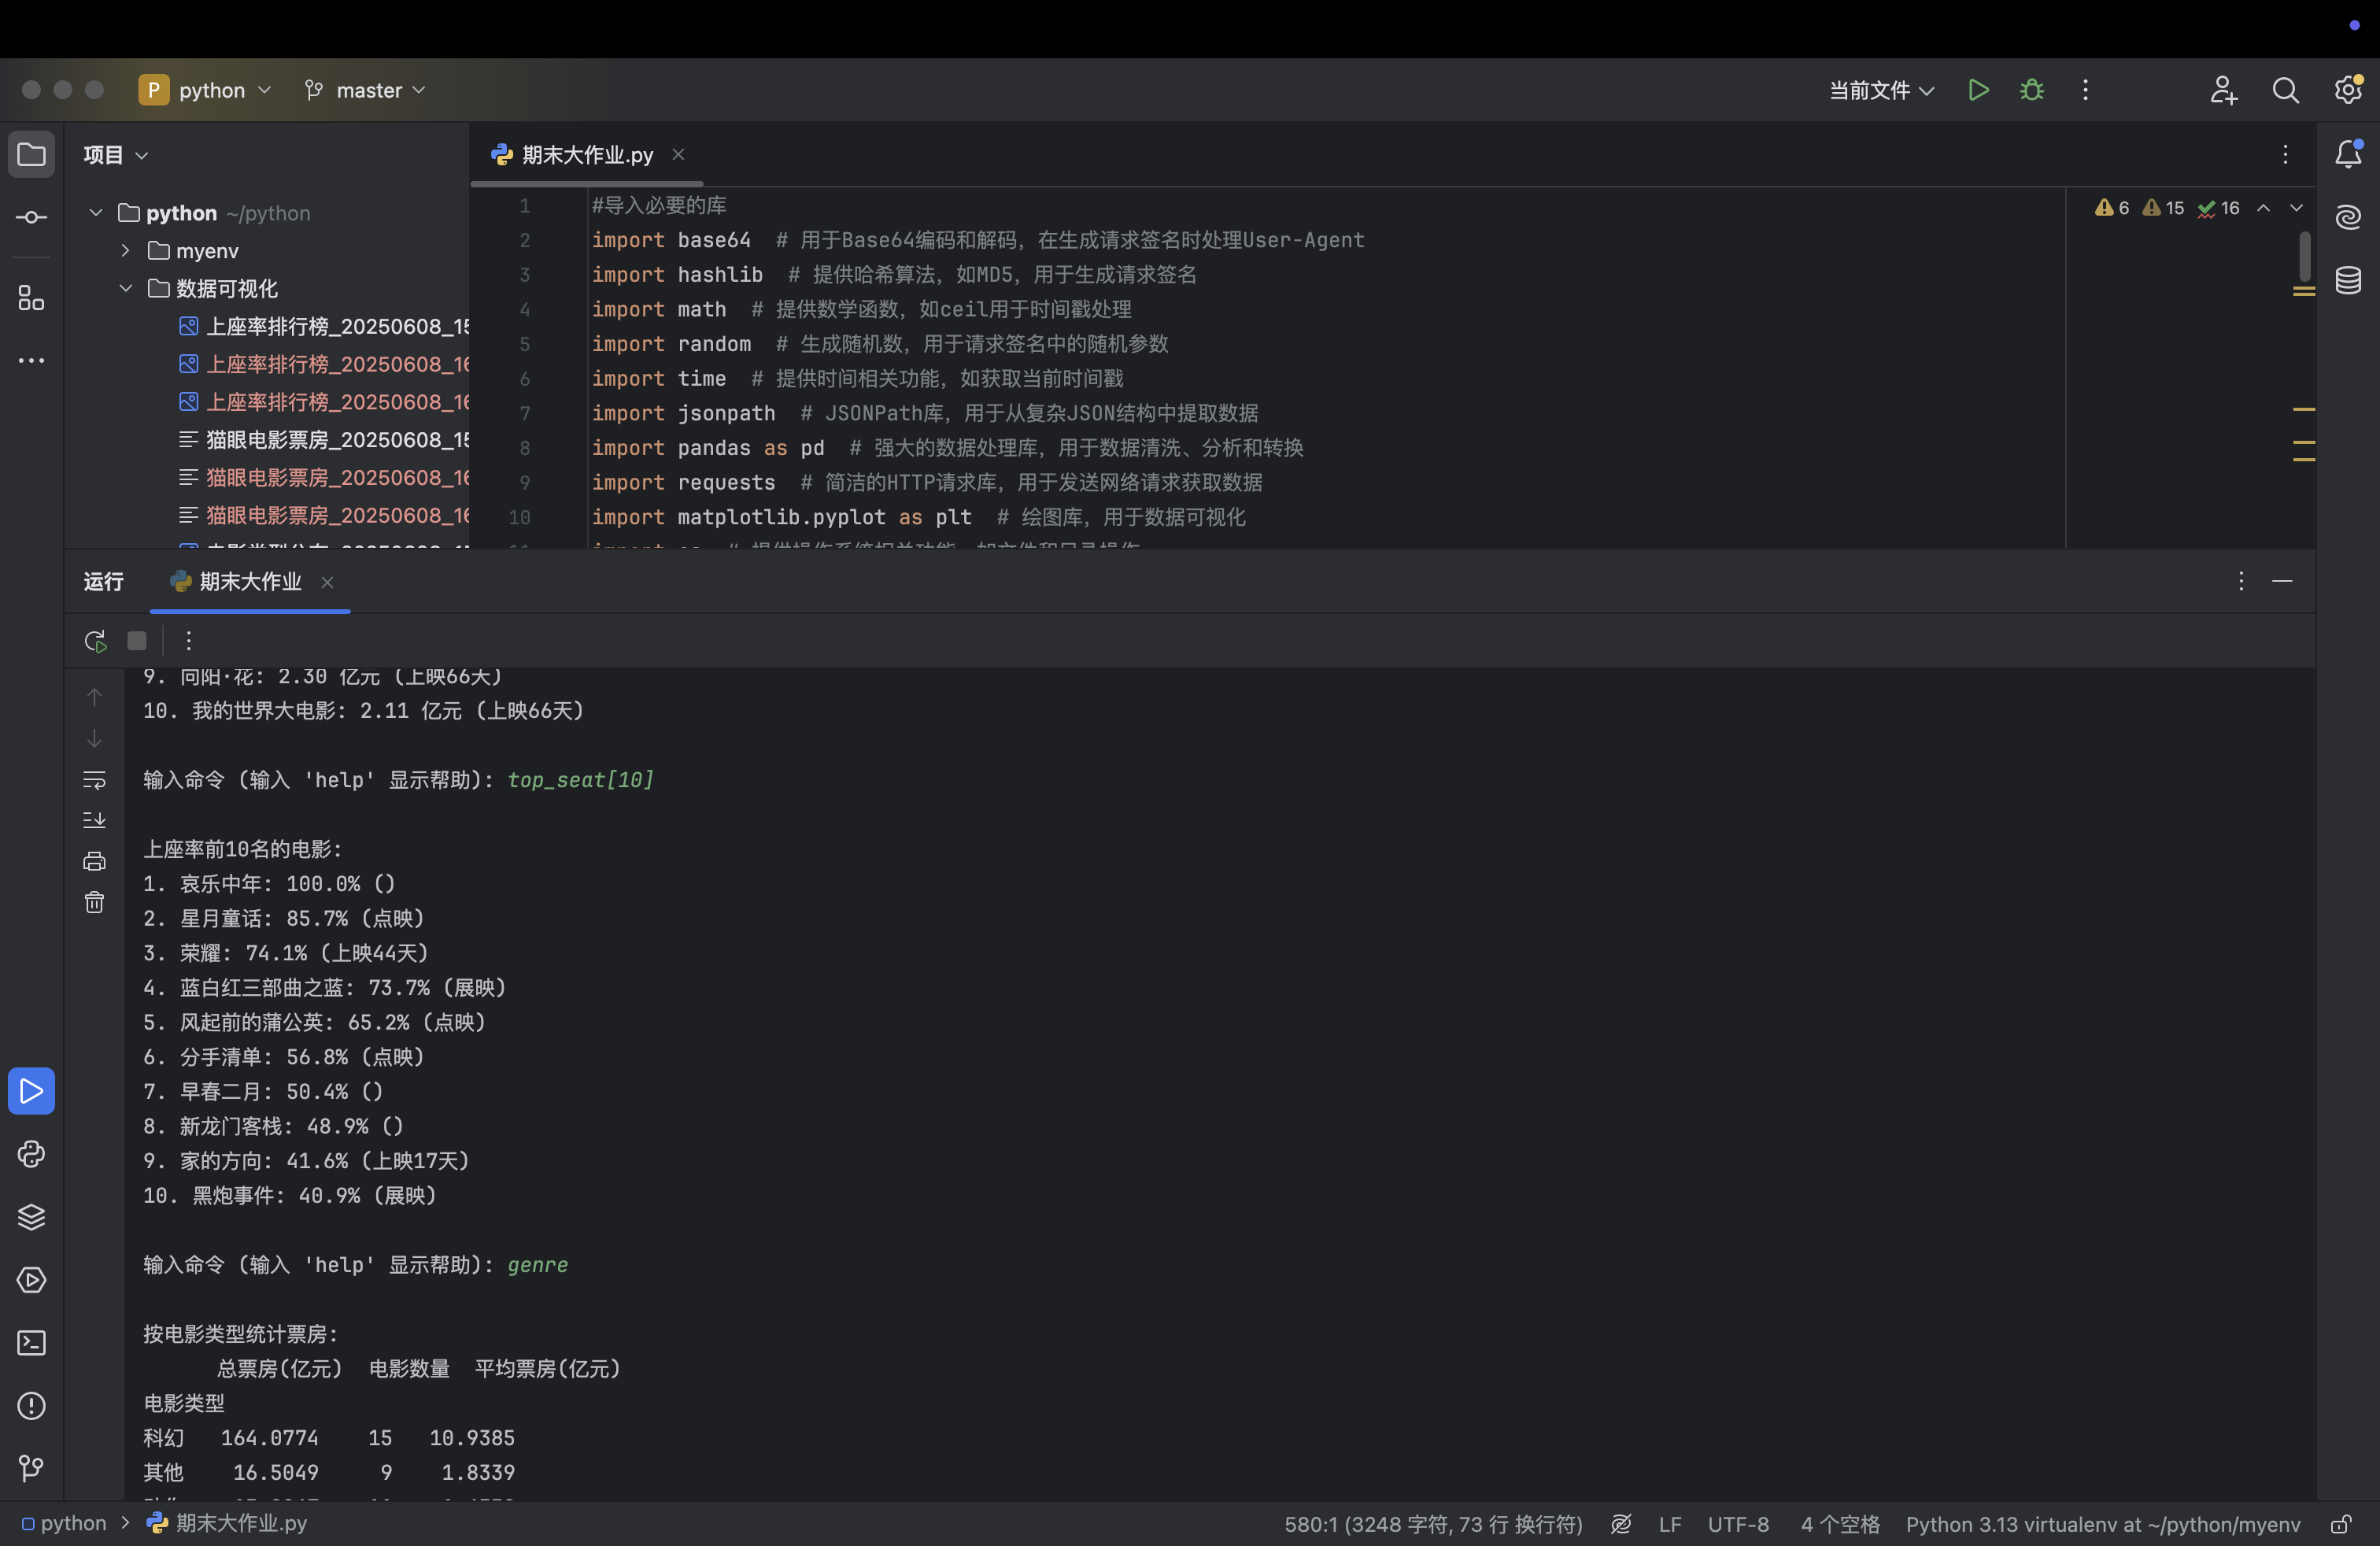Image resolution: width=2380 pixels, height=1546 pixels.
Task: Open the Structure tool window
Action: tap(31, 297)
